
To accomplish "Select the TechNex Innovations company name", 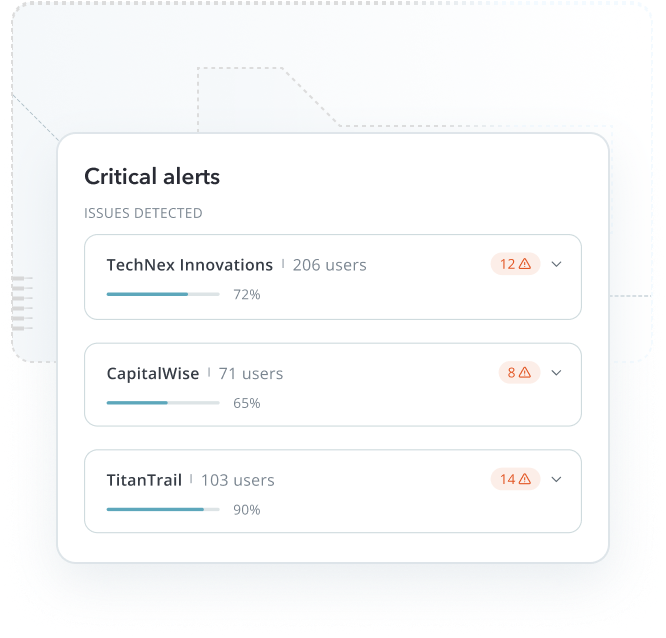I will (189, 265).
